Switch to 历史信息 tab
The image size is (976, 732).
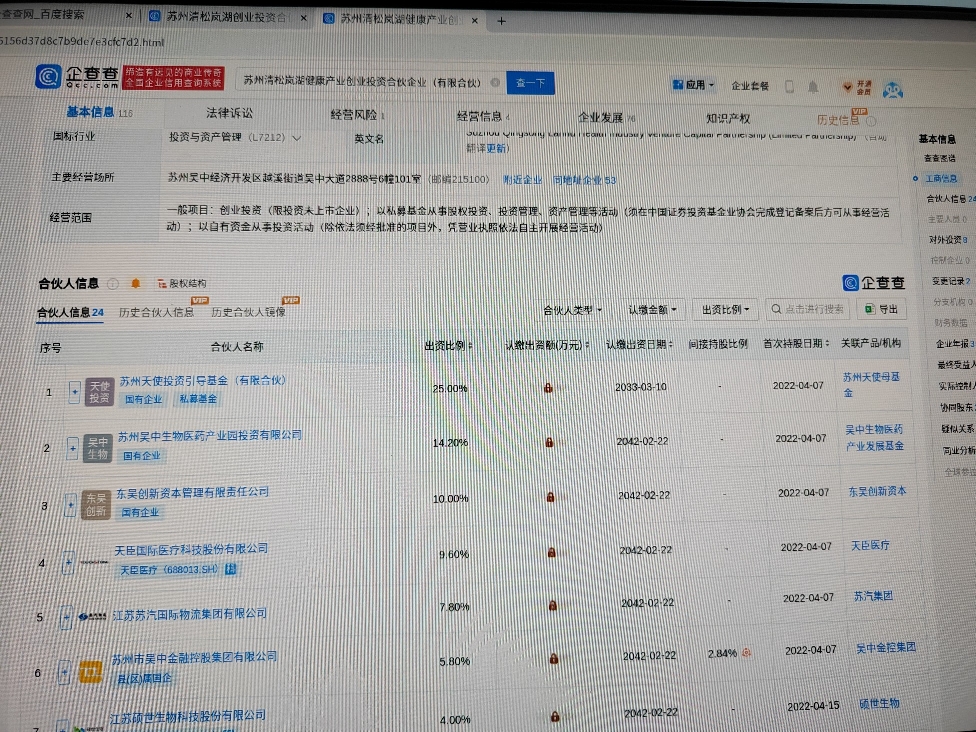[x=838, y=120]
